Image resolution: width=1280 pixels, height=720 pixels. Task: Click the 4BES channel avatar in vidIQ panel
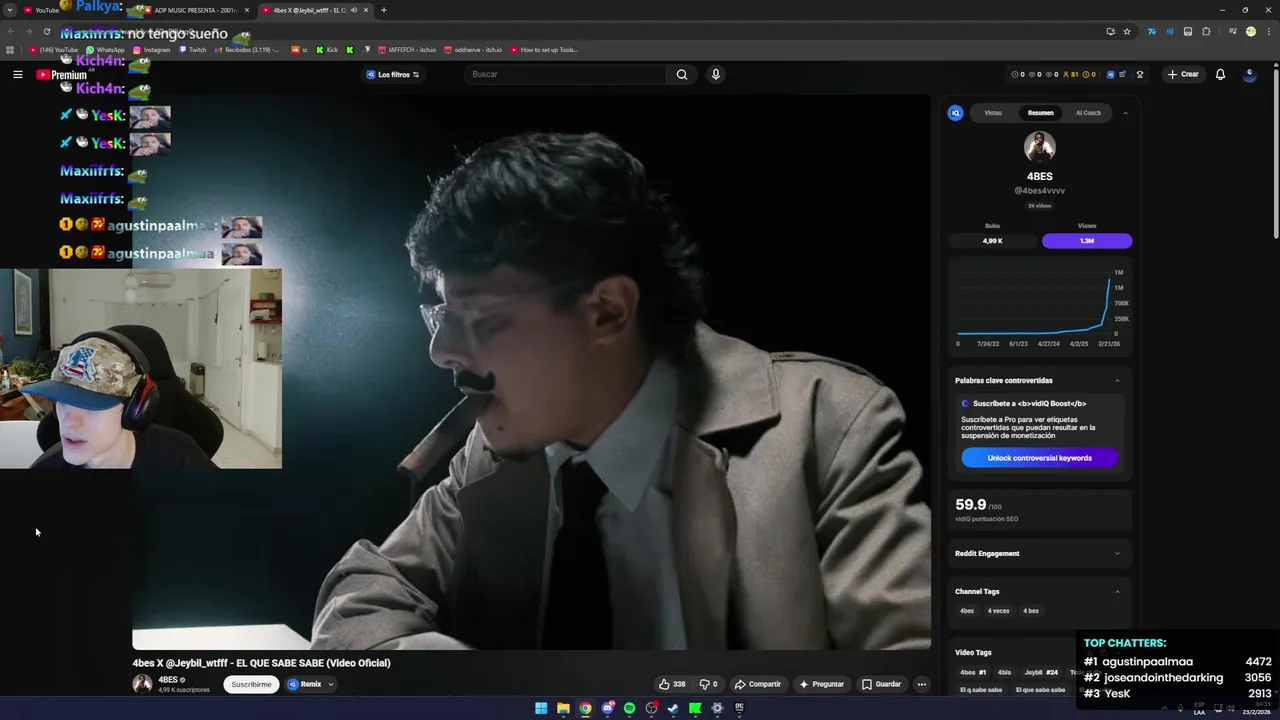1040,147
